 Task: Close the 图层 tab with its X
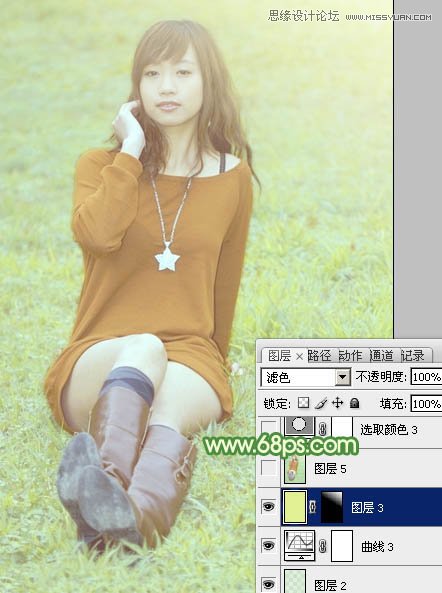pyautogui.click(x=299, y=356)
